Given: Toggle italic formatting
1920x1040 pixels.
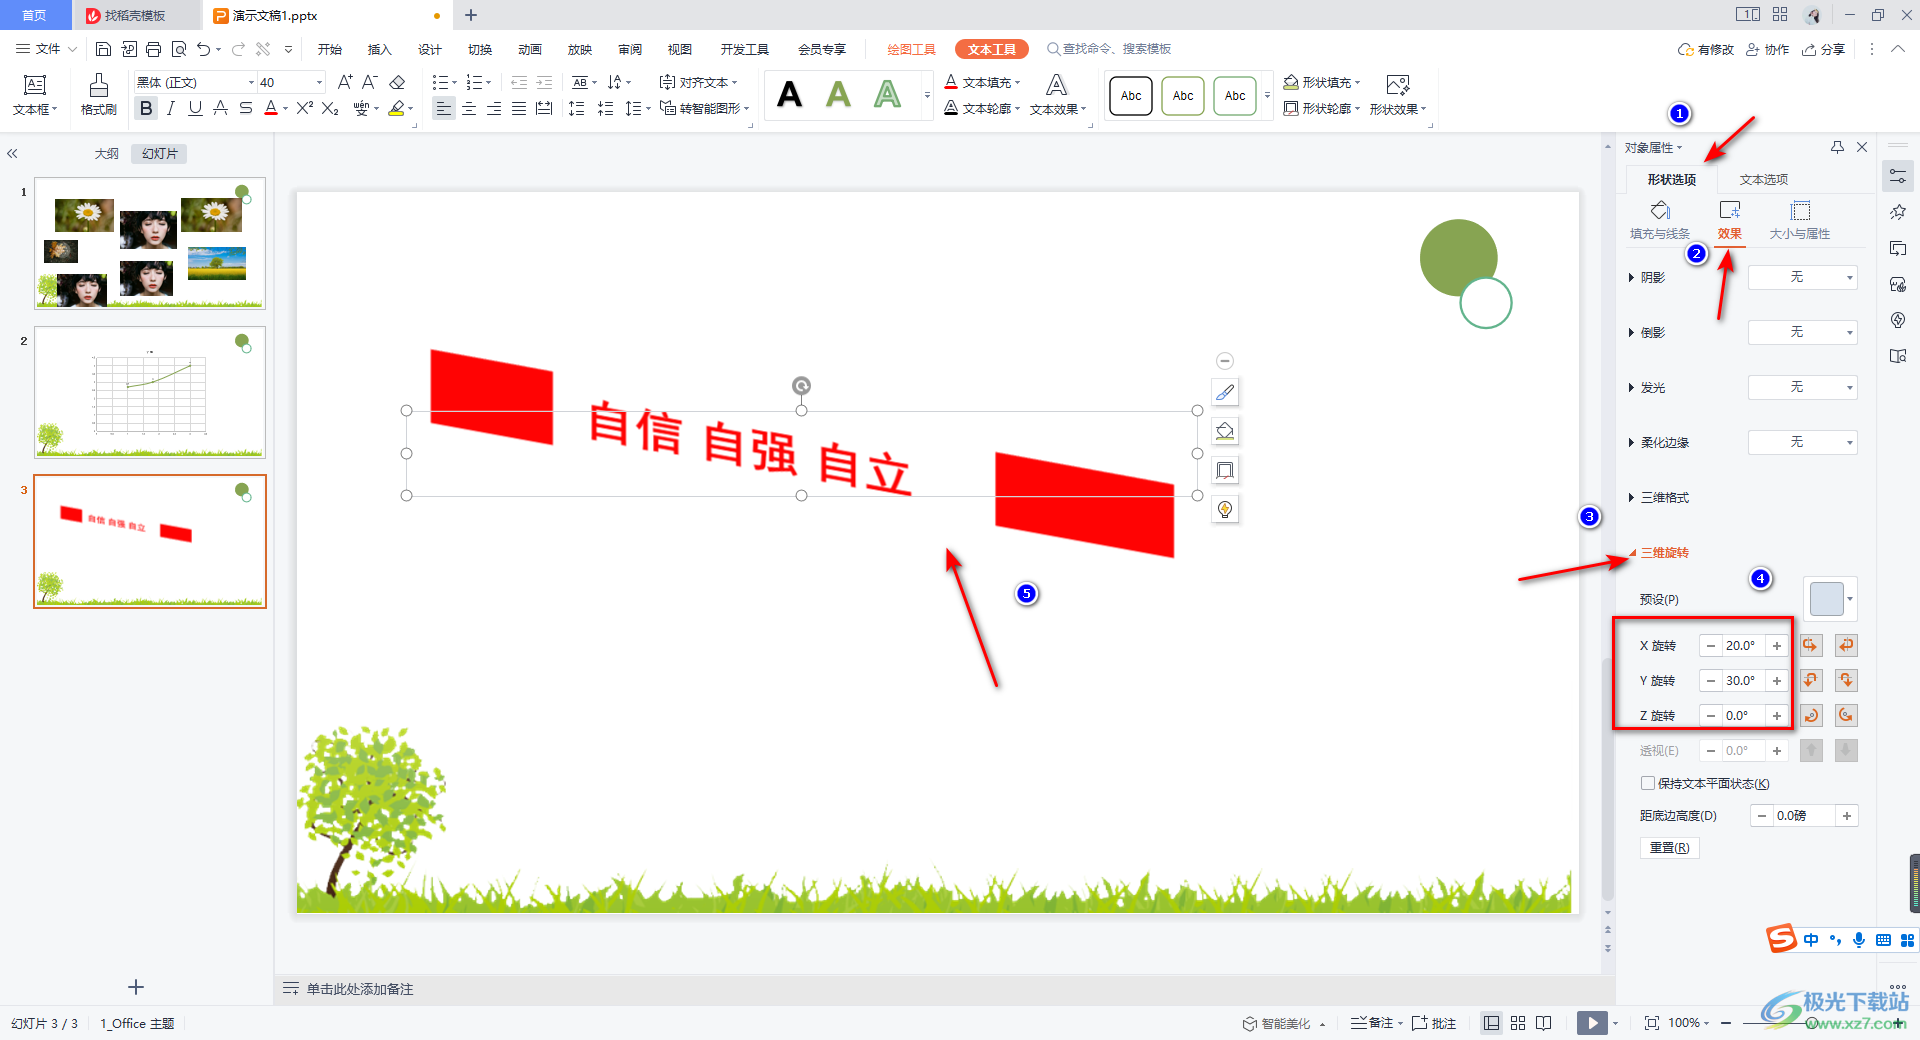Looking at the screenshot, I should (x=171, y=108).
